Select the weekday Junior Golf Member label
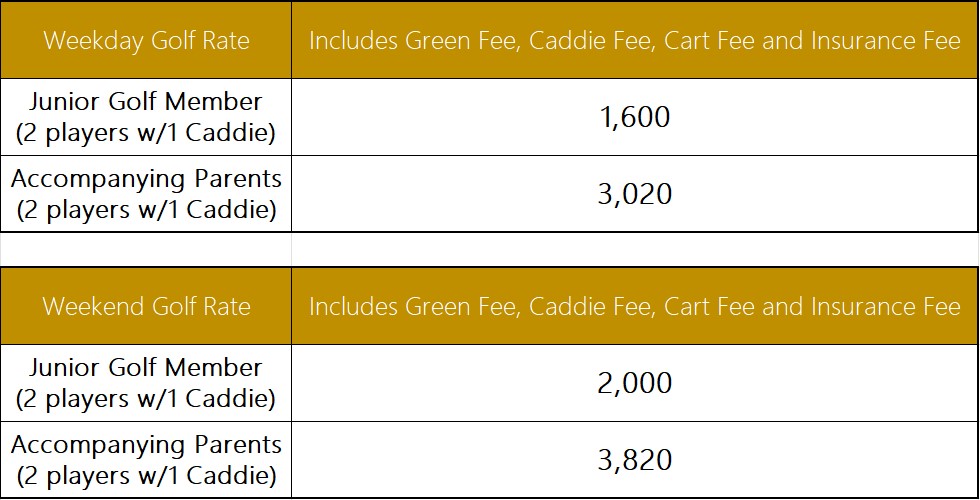Viewport: 980px width, 500px height. click(146, 101)
